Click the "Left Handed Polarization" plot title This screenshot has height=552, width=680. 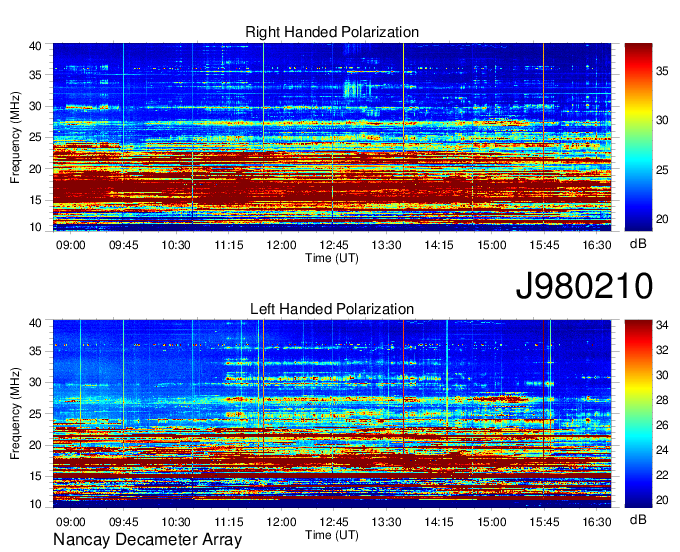click(x=332, y=309)
